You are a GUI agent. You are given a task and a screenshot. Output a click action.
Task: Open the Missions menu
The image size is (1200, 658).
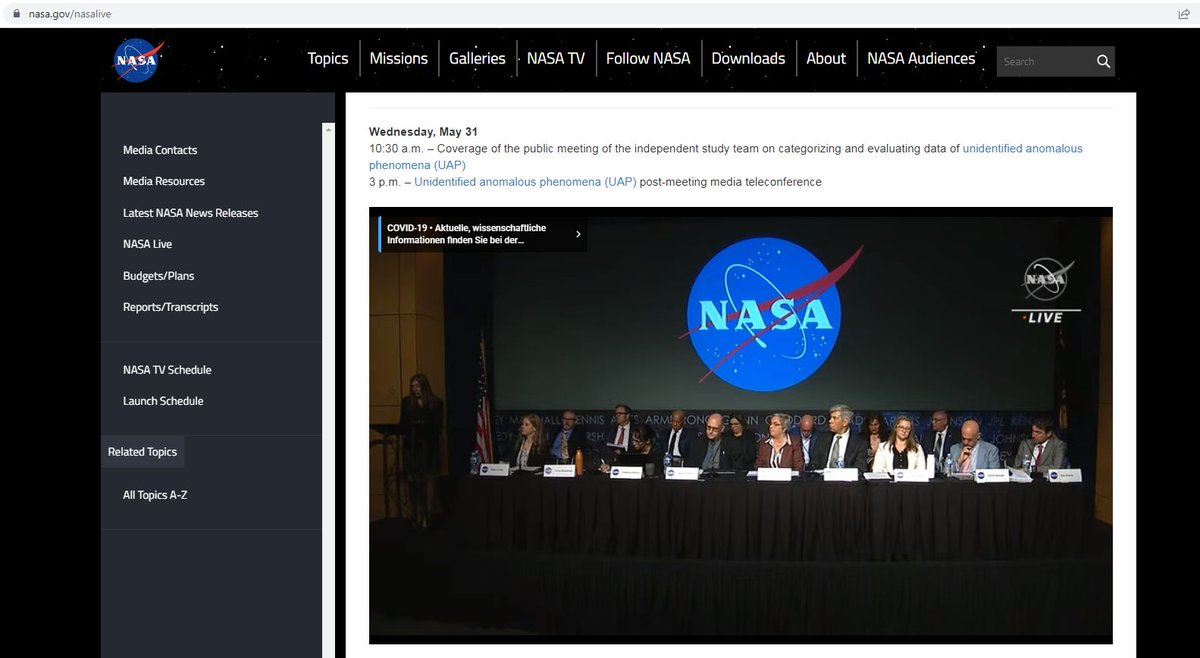(x=398, y=59)
